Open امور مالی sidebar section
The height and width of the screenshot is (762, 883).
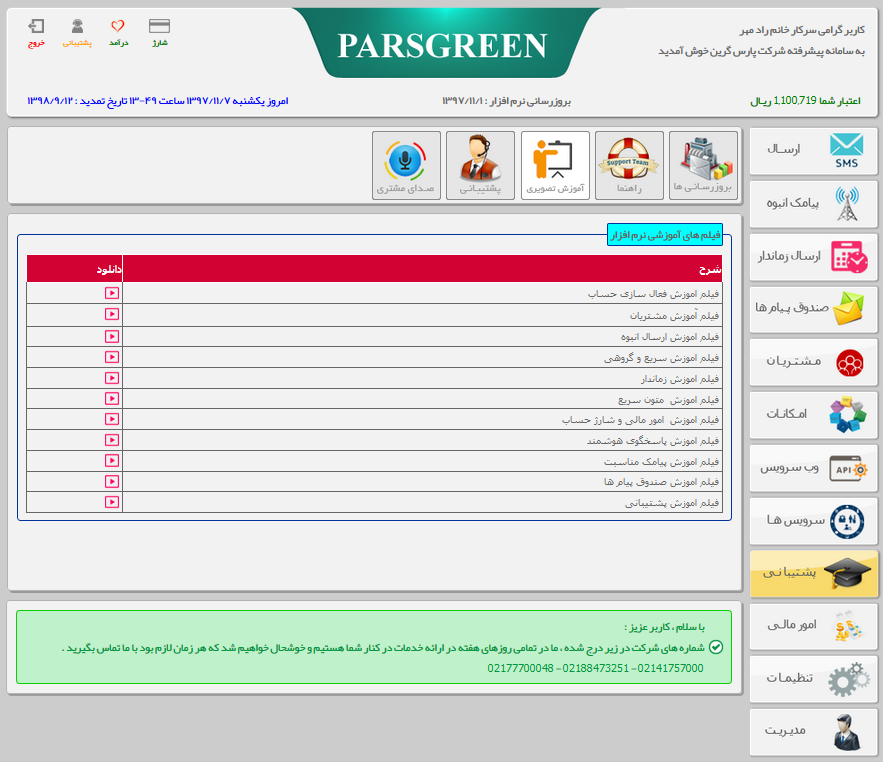pos(814,626)
